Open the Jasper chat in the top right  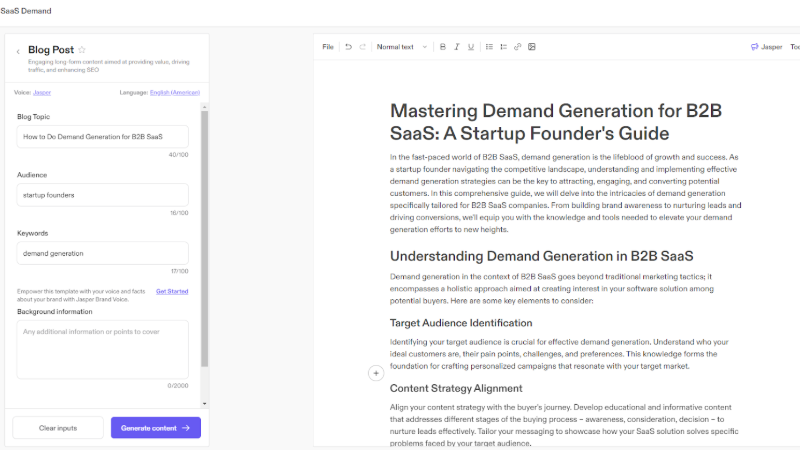767,47
